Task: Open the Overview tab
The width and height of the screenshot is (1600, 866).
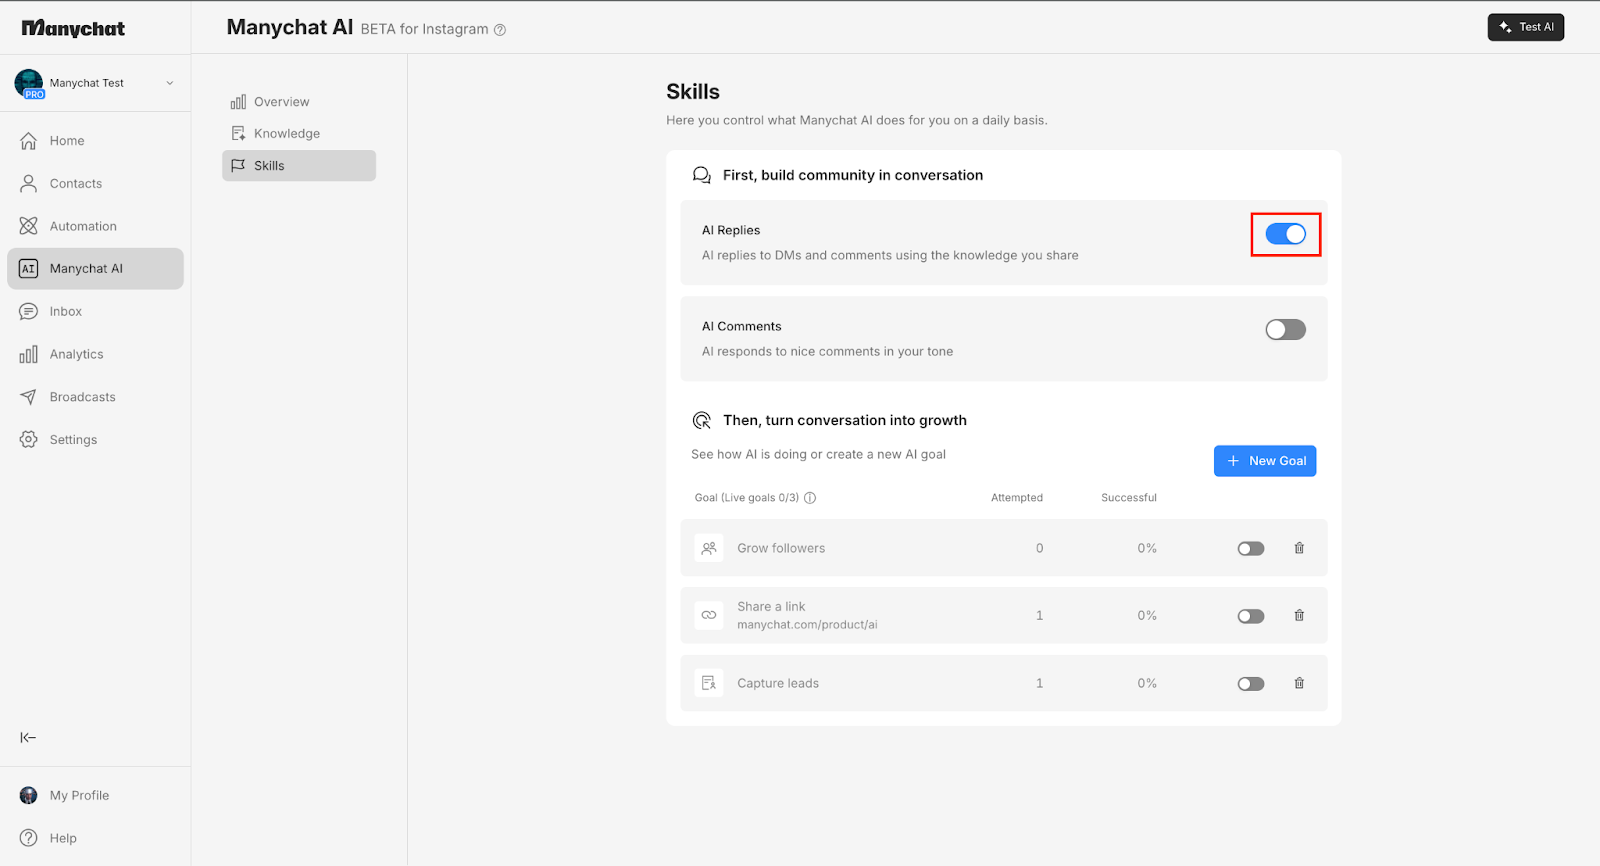Action: coord(281,102)
